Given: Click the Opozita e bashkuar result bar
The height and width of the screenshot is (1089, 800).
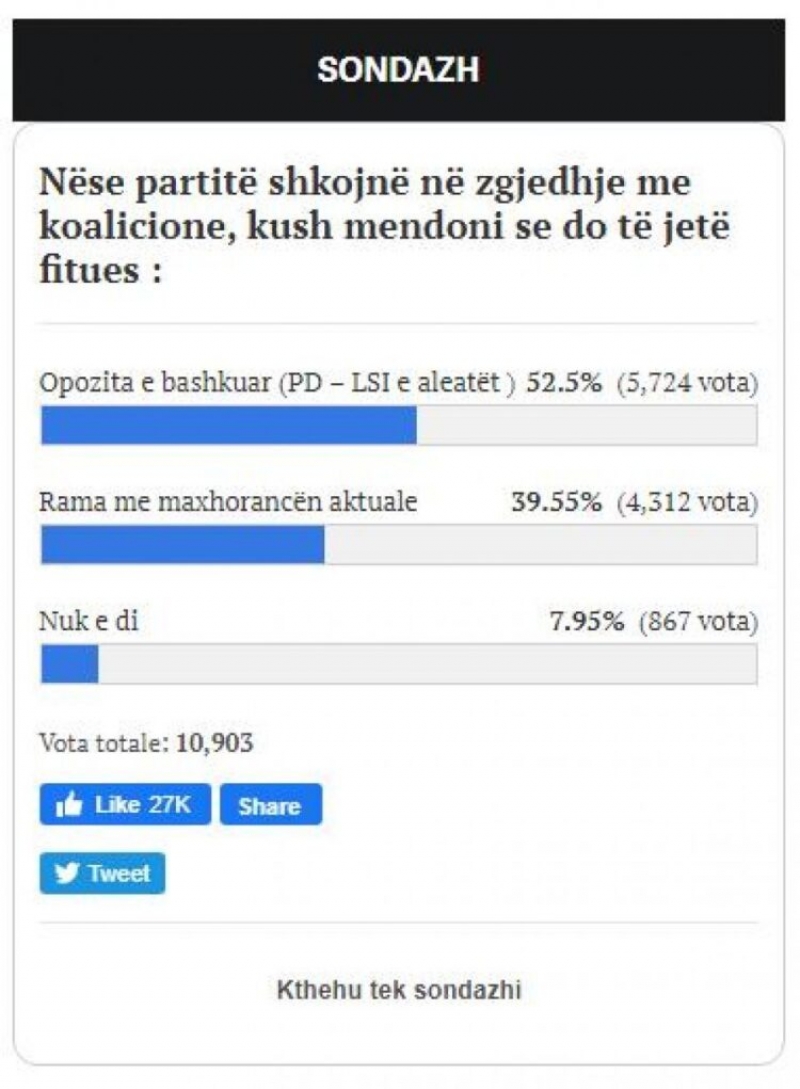Looking at the screenshot, I should click(399, 425).
